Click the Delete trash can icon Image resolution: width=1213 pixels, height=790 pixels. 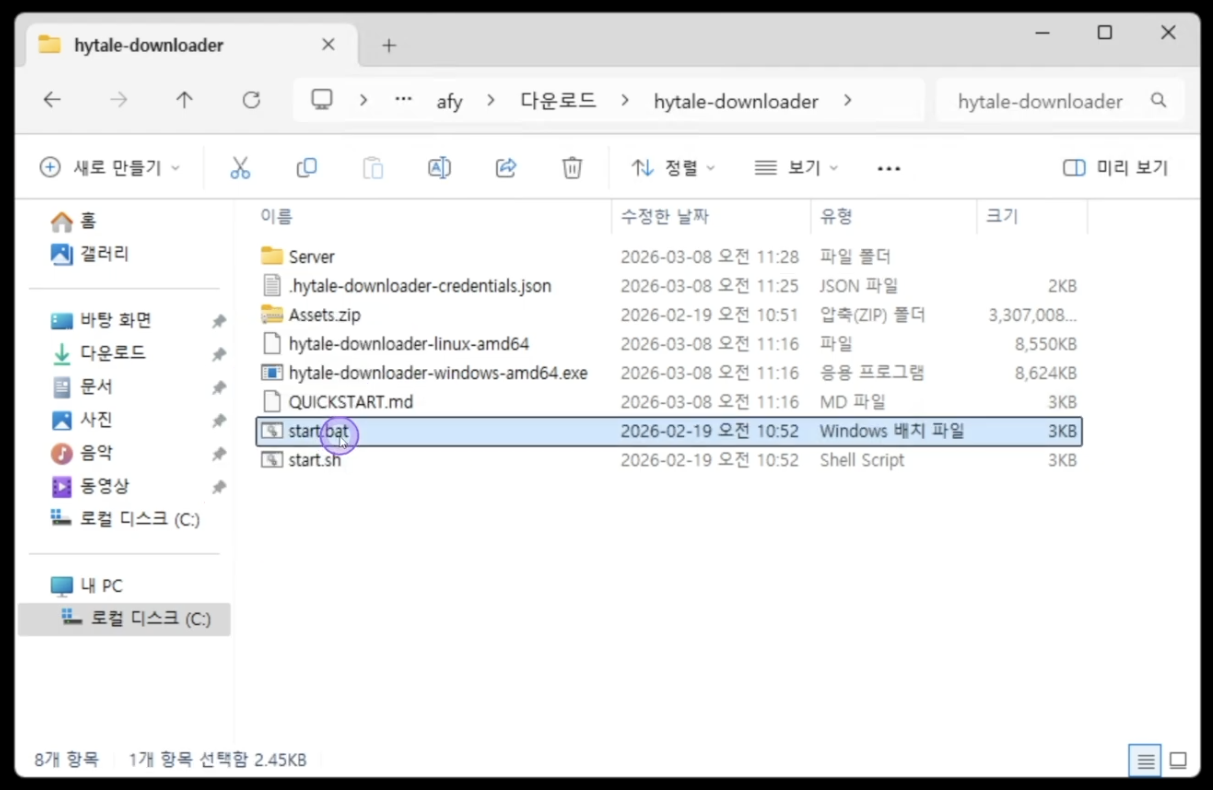coord(572,168)
